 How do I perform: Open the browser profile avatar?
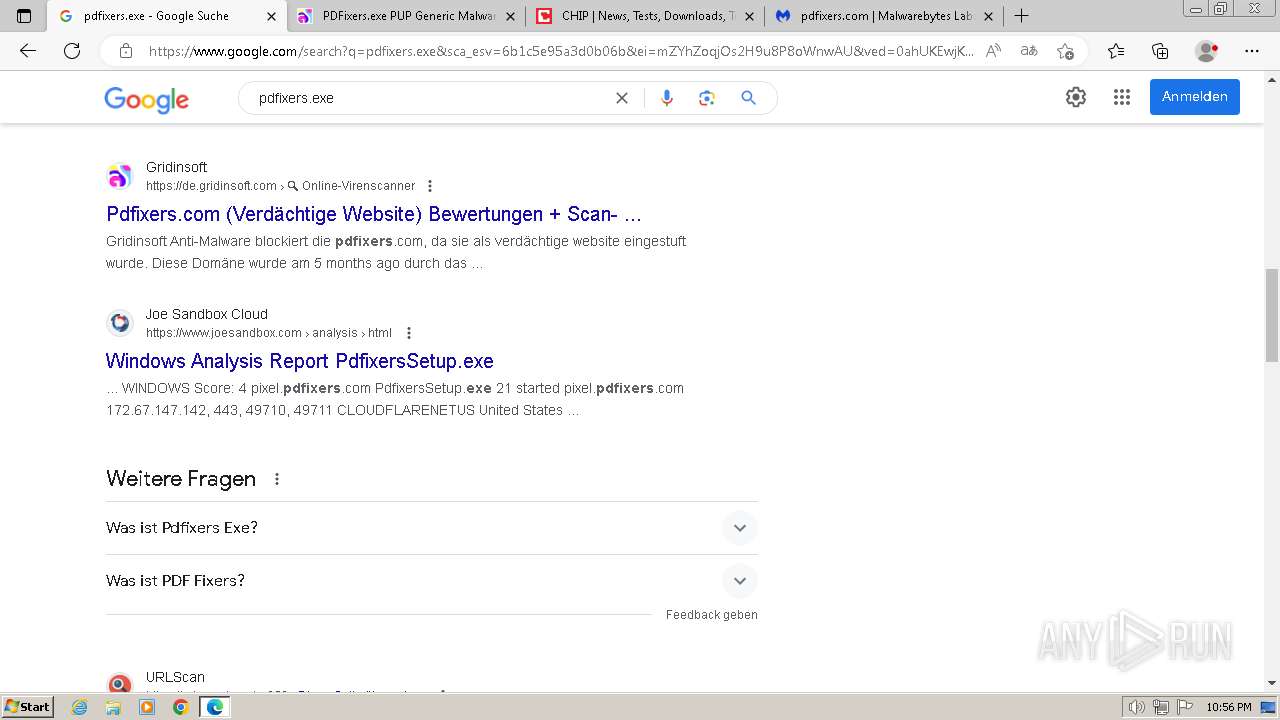pos(1207,51)
